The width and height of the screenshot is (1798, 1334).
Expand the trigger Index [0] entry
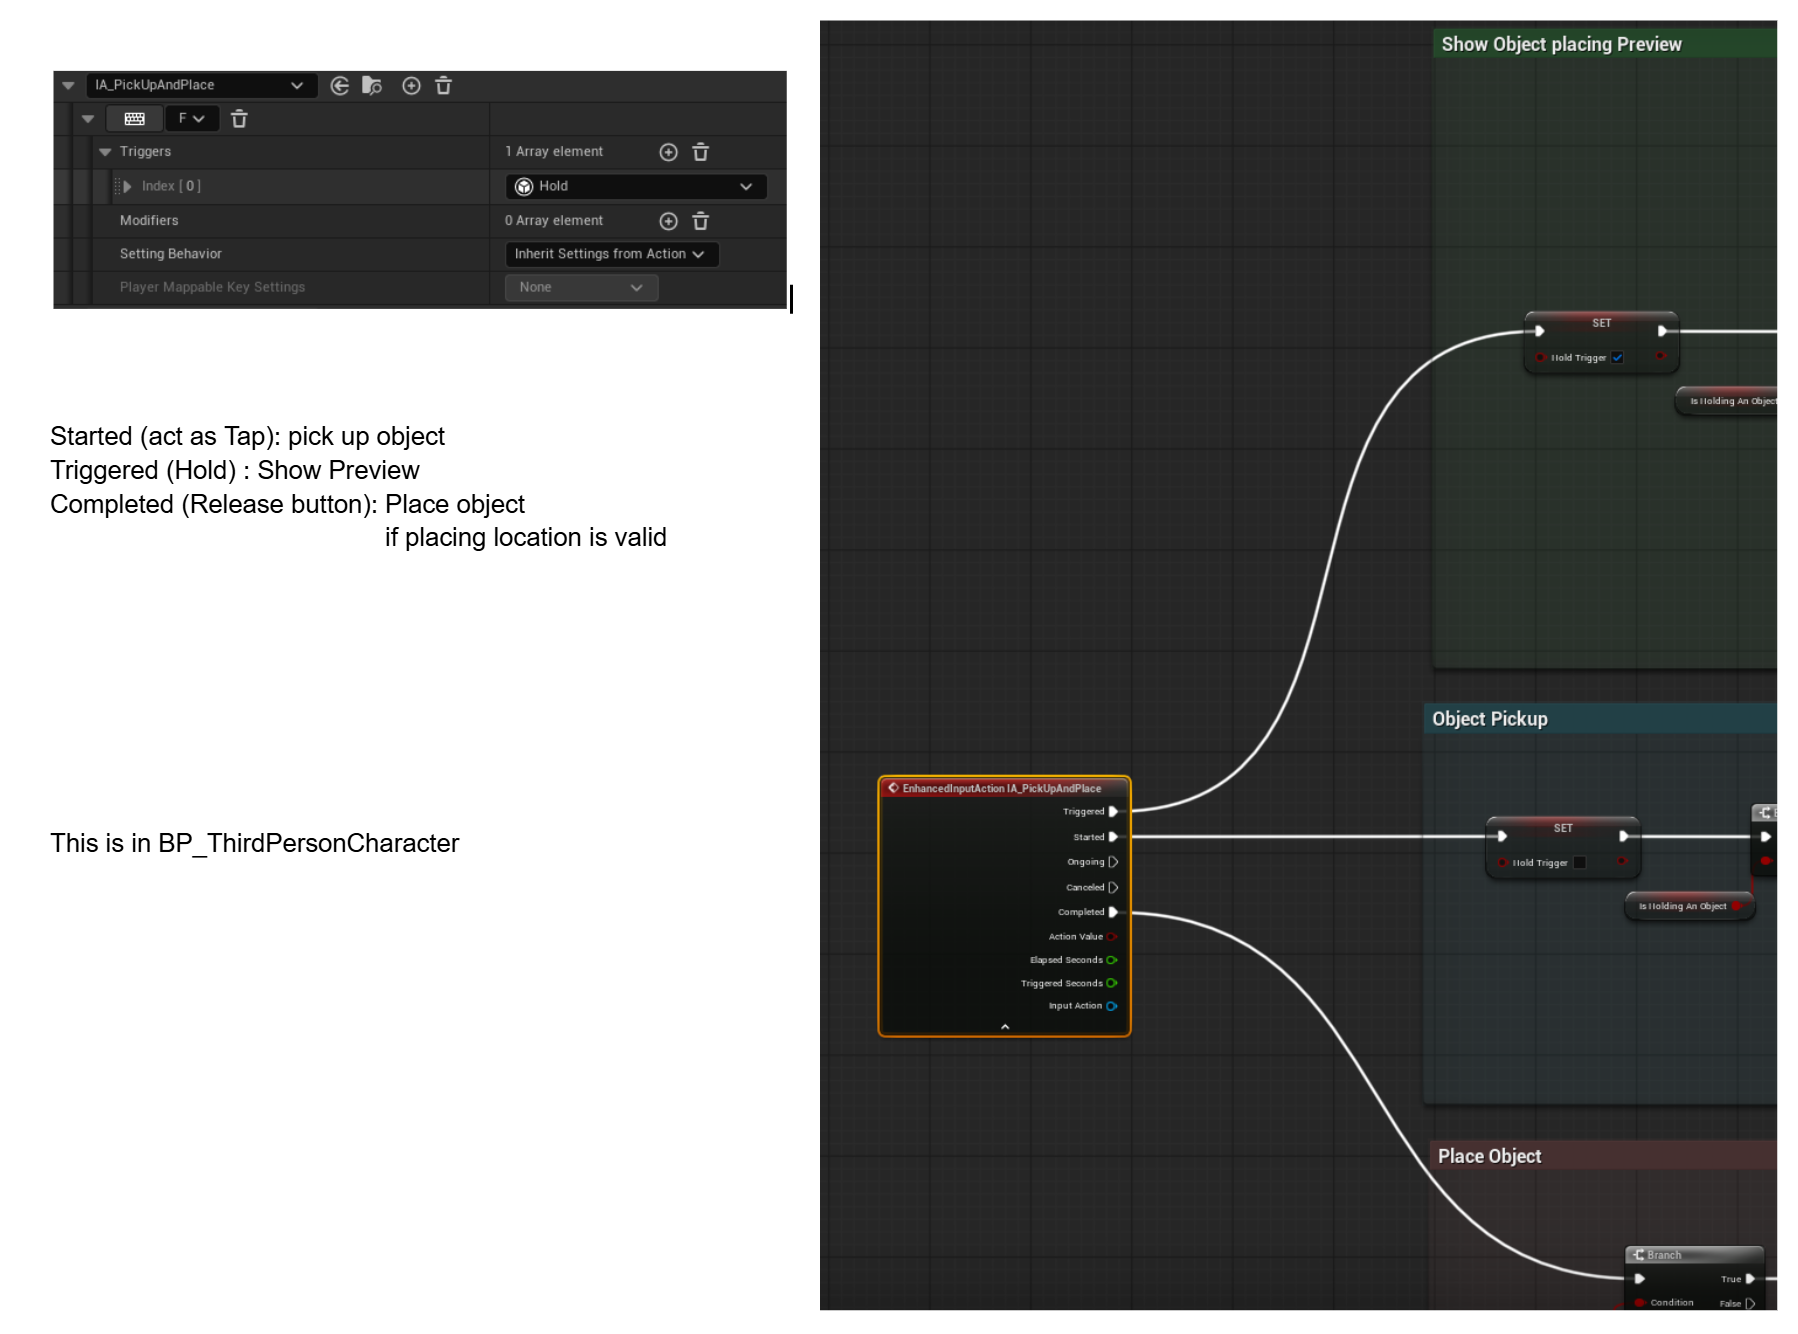pos(127,186)
